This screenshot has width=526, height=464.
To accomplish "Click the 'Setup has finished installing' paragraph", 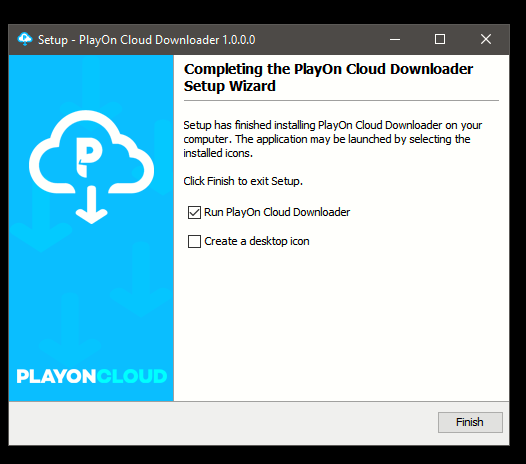I will (x=332, y=139).
